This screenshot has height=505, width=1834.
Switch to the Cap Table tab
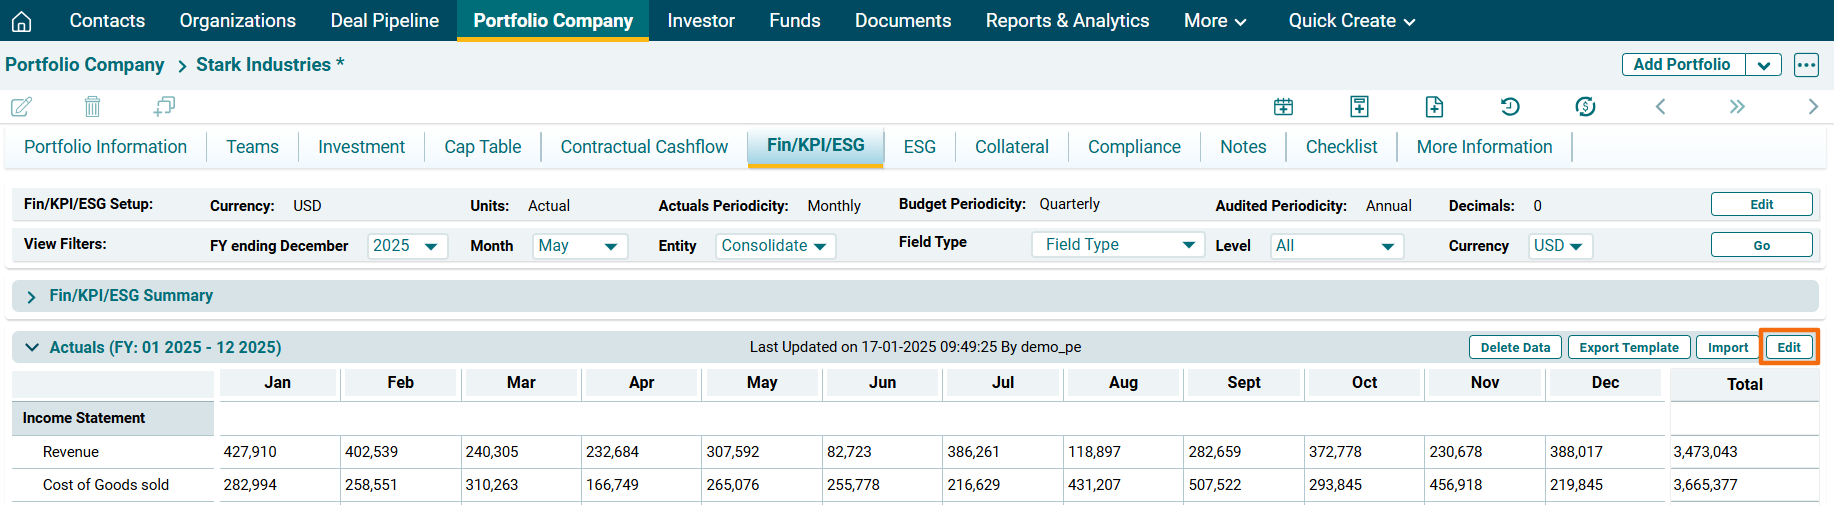coord(482,147)
